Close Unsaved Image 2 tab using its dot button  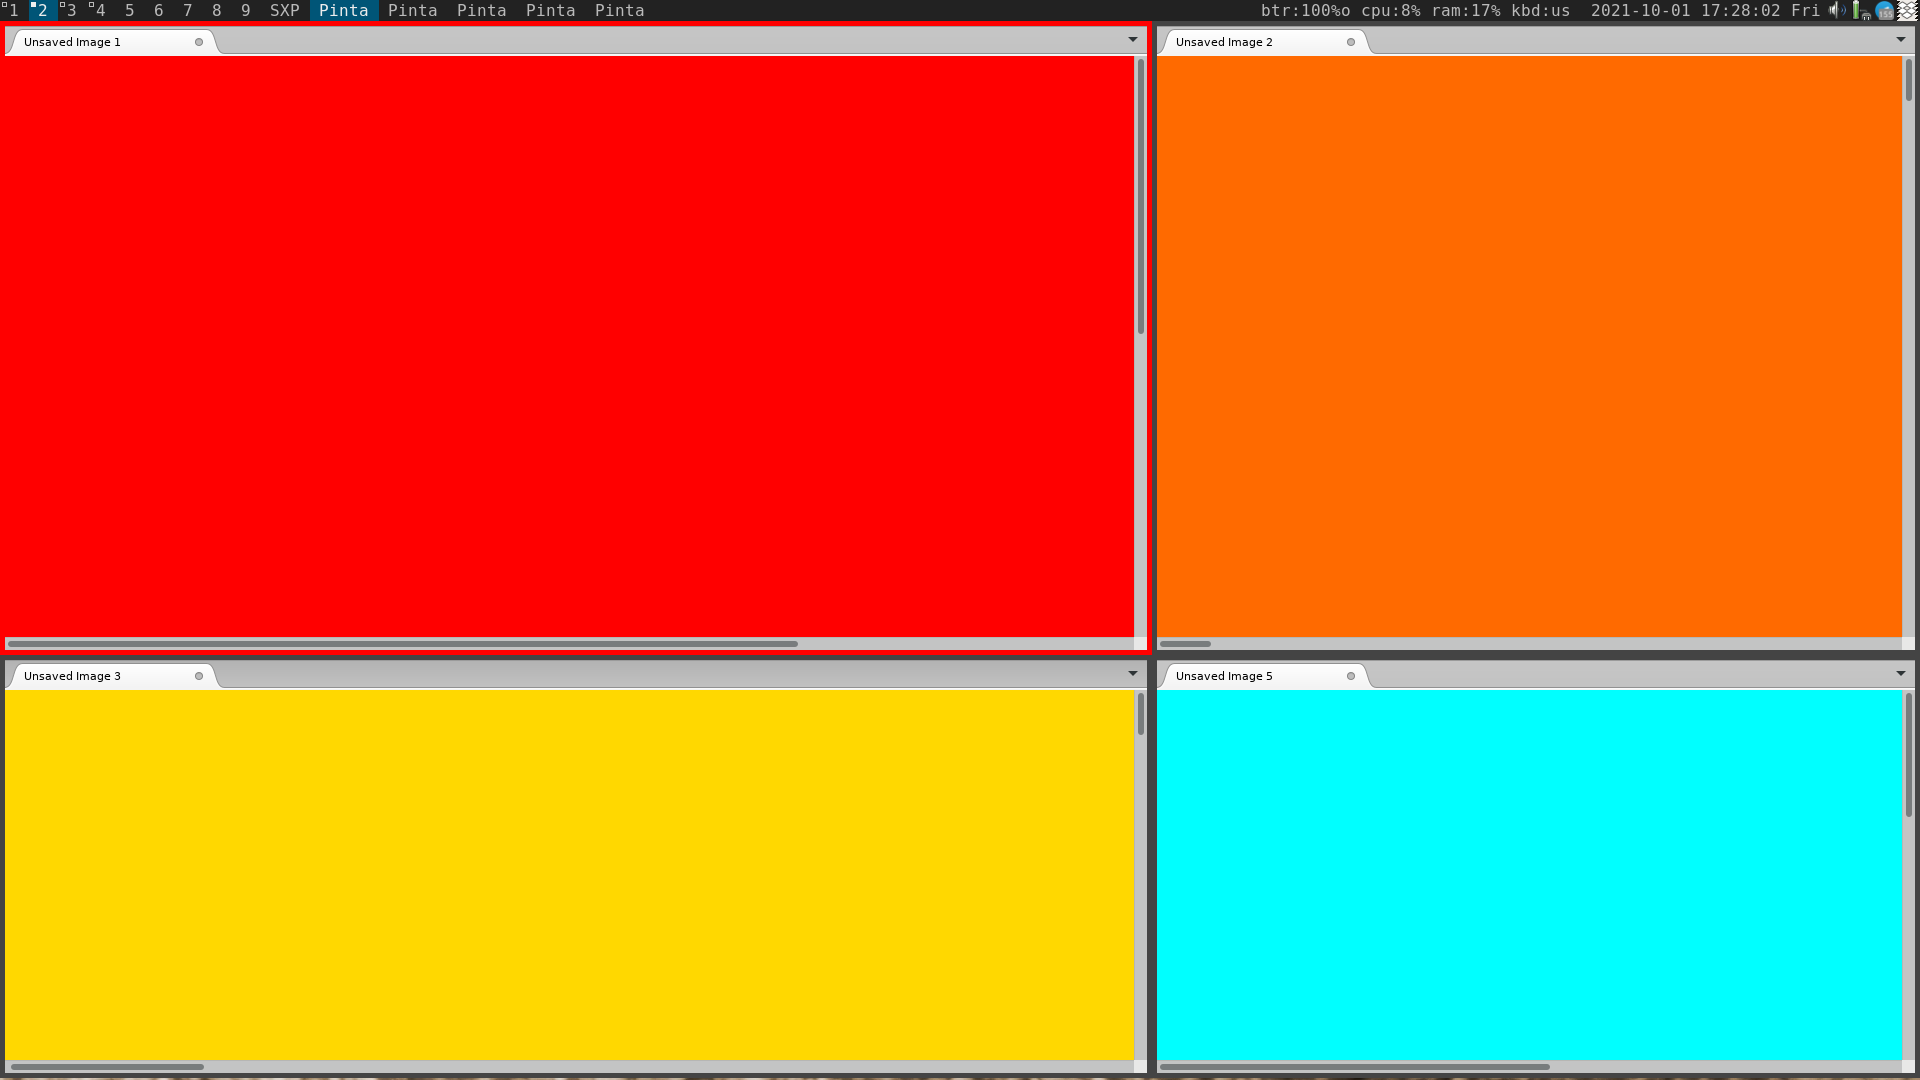(1351, 42)
